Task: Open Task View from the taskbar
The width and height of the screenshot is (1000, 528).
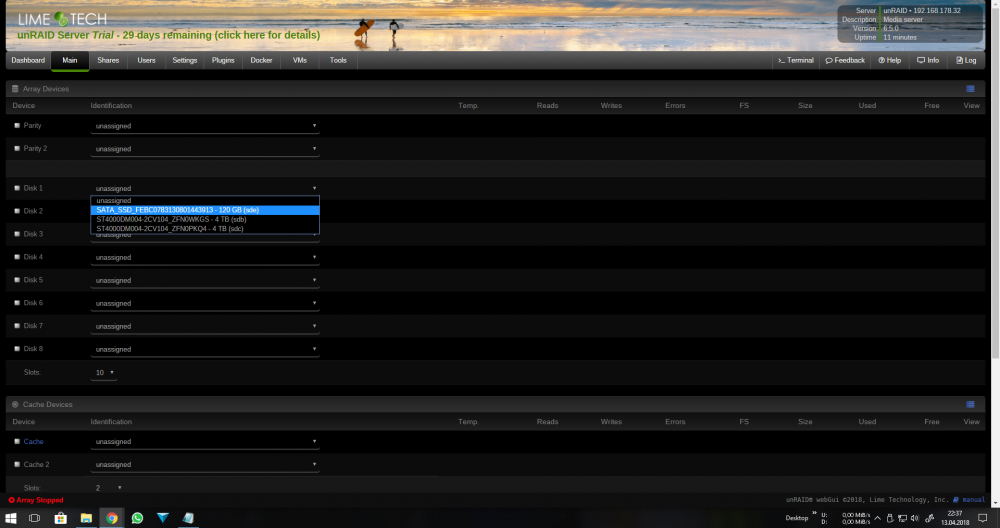Action: tap(34, 518)
